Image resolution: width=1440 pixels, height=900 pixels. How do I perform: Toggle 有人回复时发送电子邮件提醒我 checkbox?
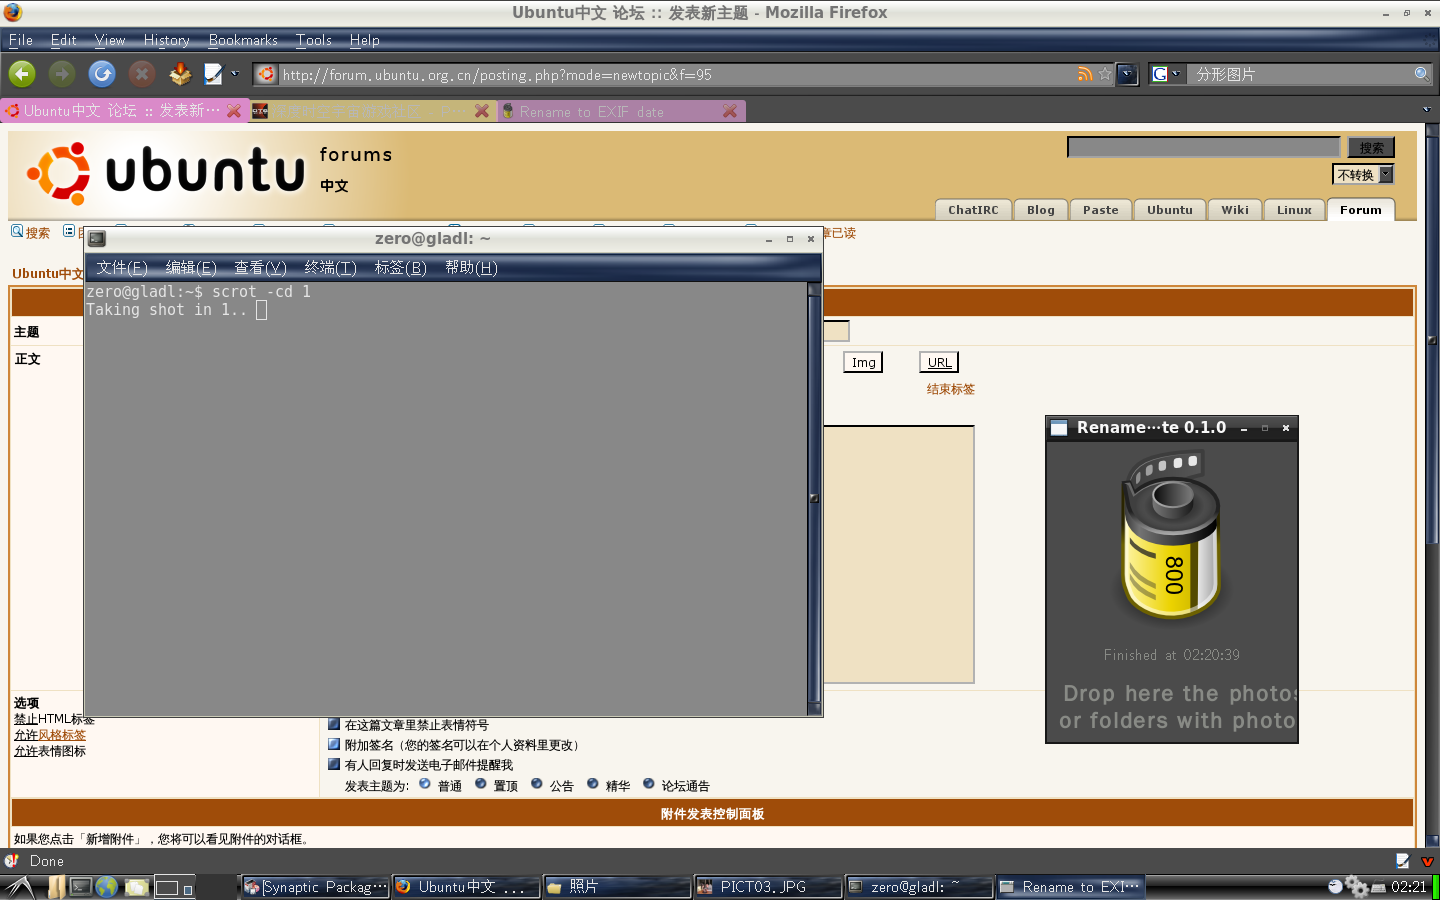click(x=334, y=764)
